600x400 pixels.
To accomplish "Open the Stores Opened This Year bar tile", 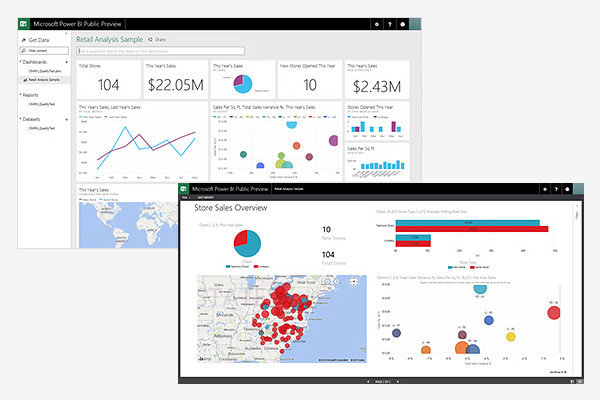I will (377, 121).
